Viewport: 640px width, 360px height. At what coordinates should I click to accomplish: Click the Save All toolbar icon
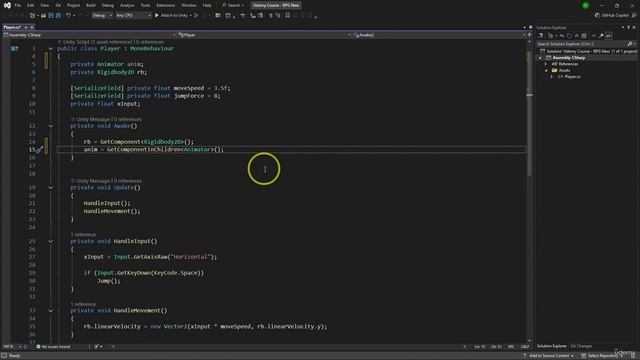[58, 16]
